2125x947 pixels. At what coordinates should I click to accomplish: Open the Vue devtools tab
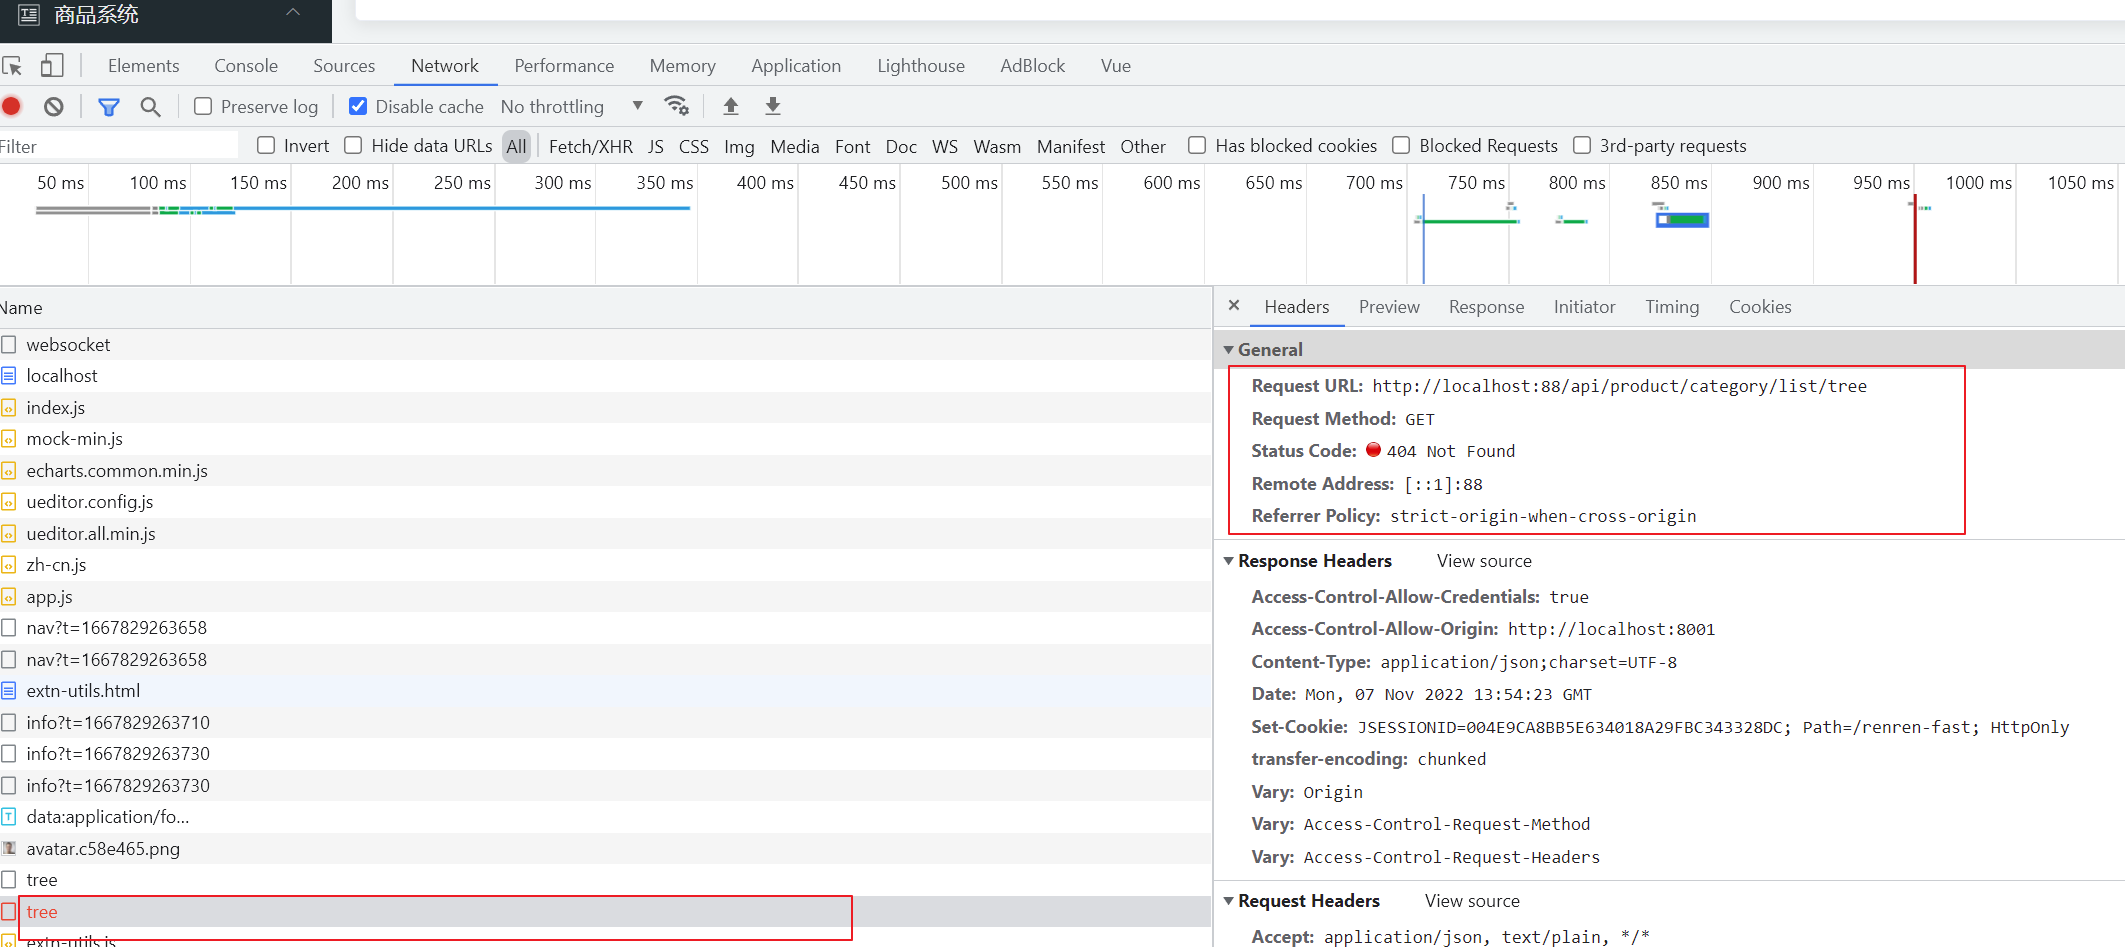click(1116, 66)
